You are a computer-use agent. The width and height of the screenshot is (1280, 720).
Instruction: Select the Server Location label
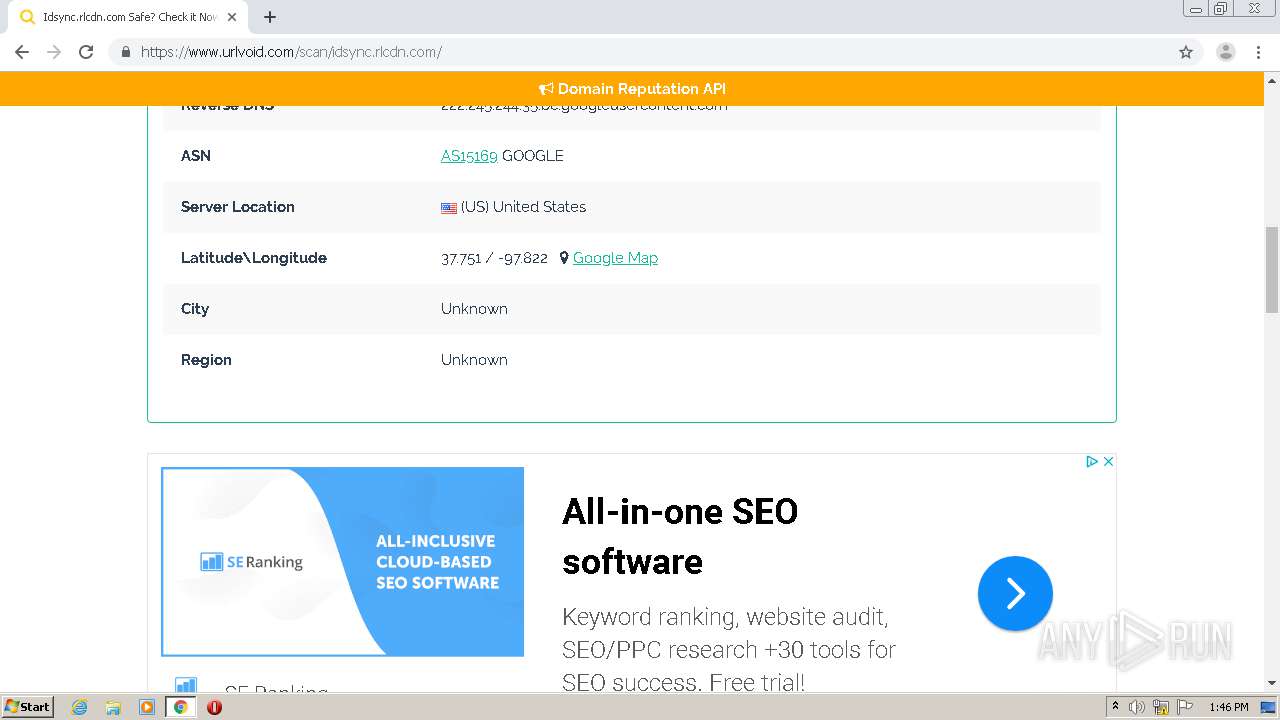(x=238, y=207)
